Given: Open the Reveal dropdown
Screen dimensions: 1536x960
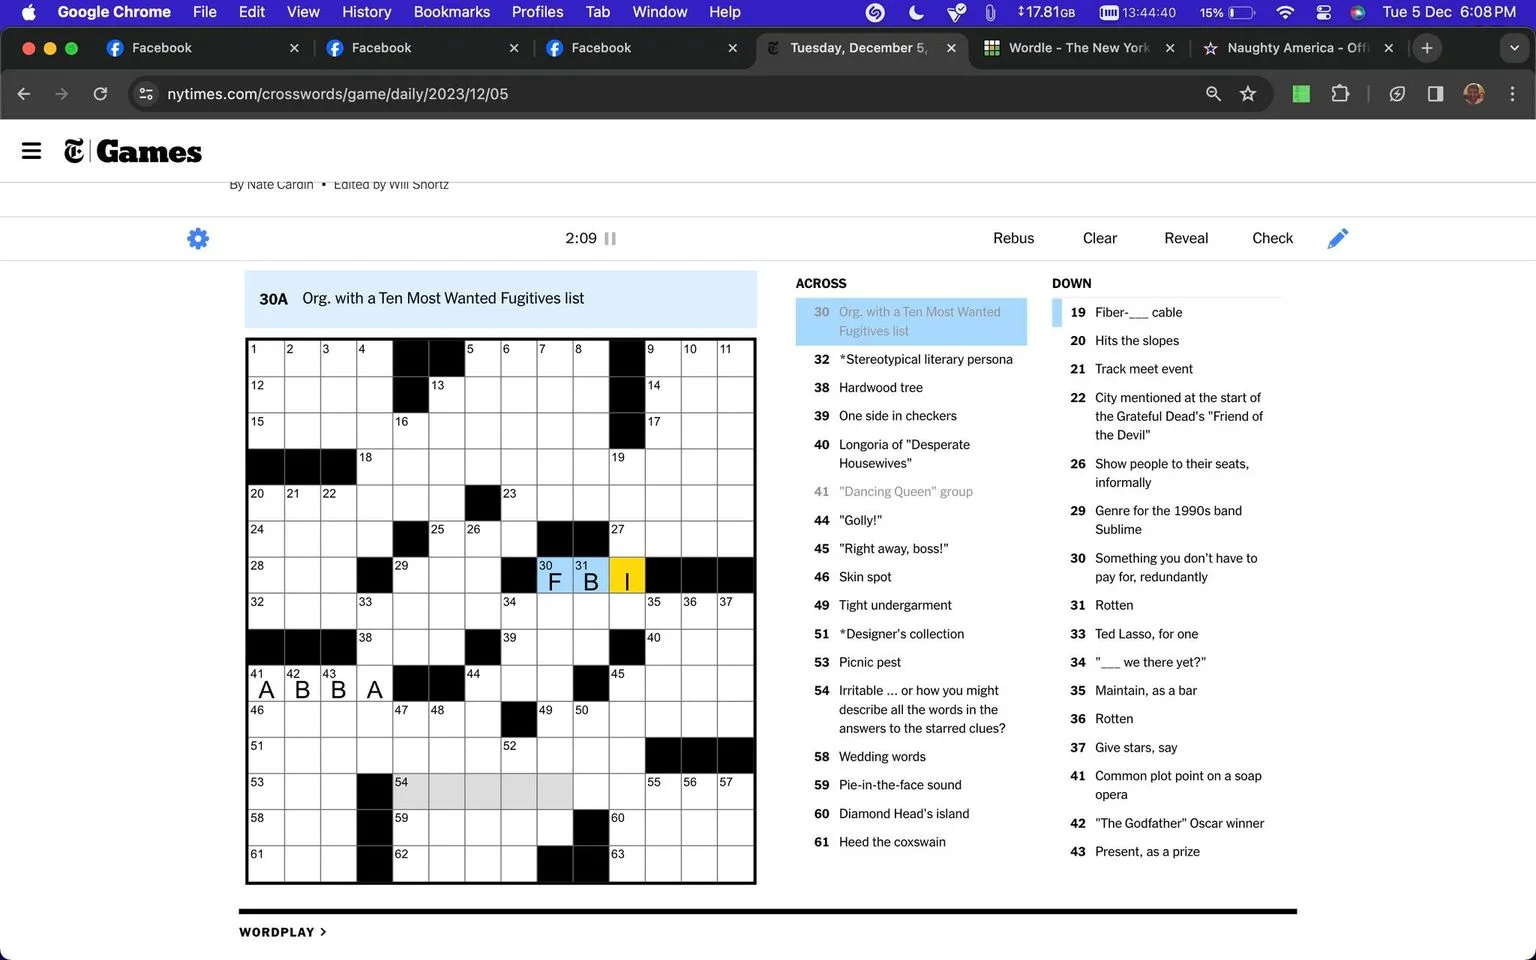Looking at the screenshot, I should pyautogui.click(x=1186, y=238).
